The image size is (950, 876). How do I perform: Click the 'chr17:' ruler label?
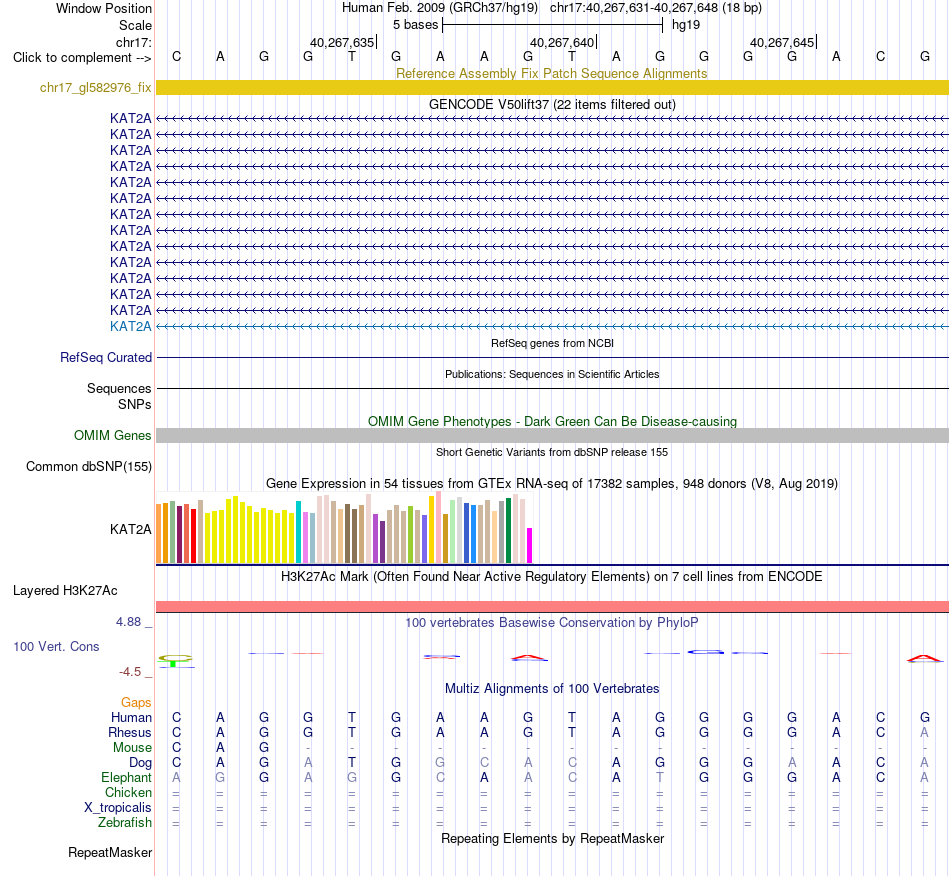(133, 42)
